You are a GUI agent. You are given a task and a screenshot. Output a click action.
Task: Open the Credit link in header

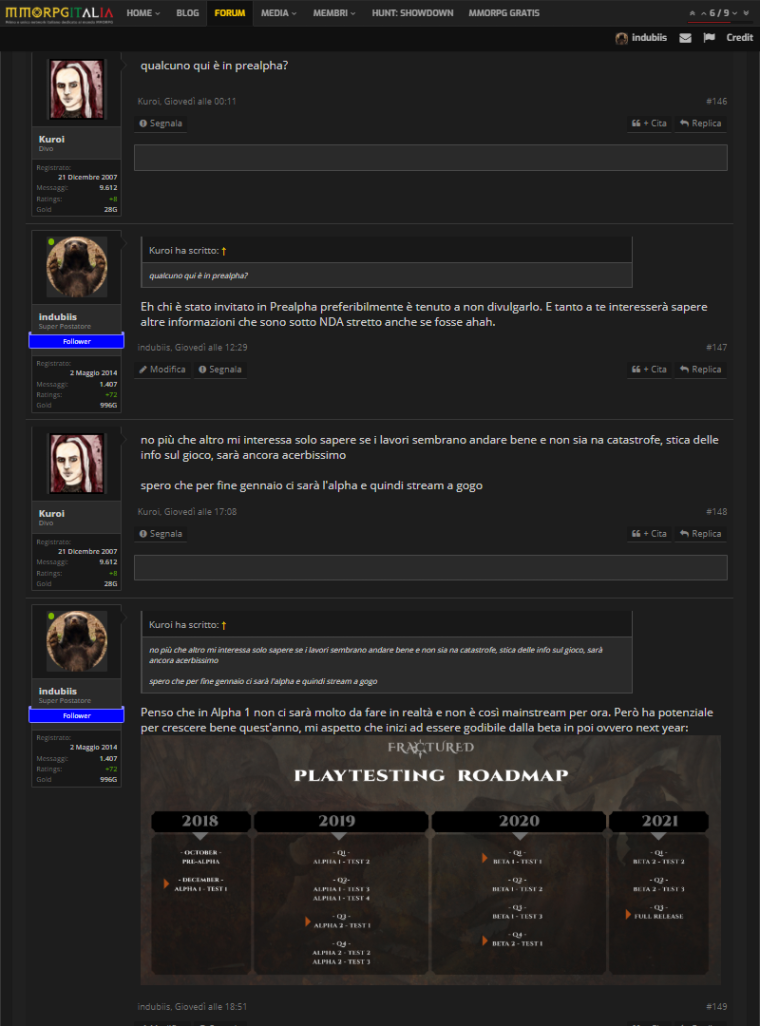(740, 38)
